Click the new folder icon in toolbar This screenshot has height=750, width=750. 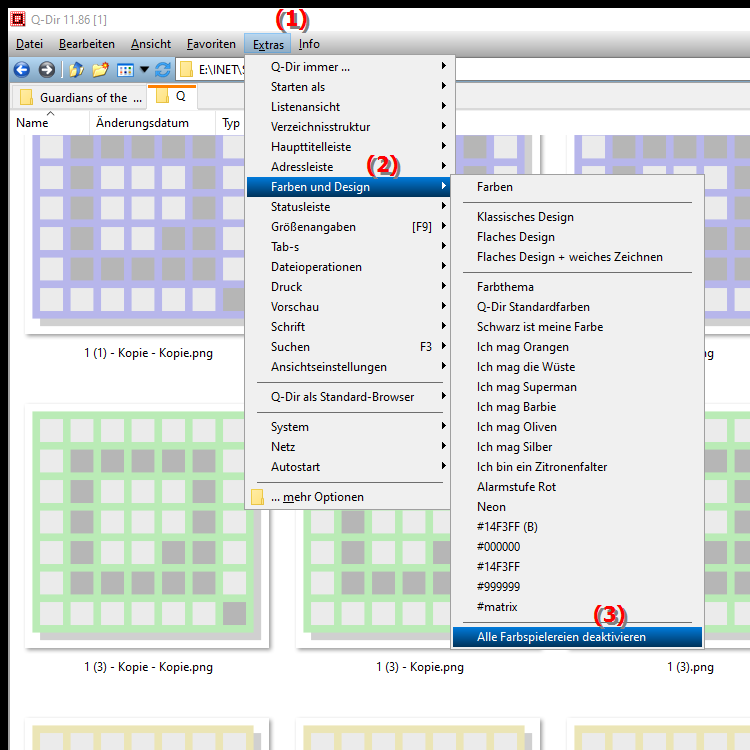[x=100, y=70]
